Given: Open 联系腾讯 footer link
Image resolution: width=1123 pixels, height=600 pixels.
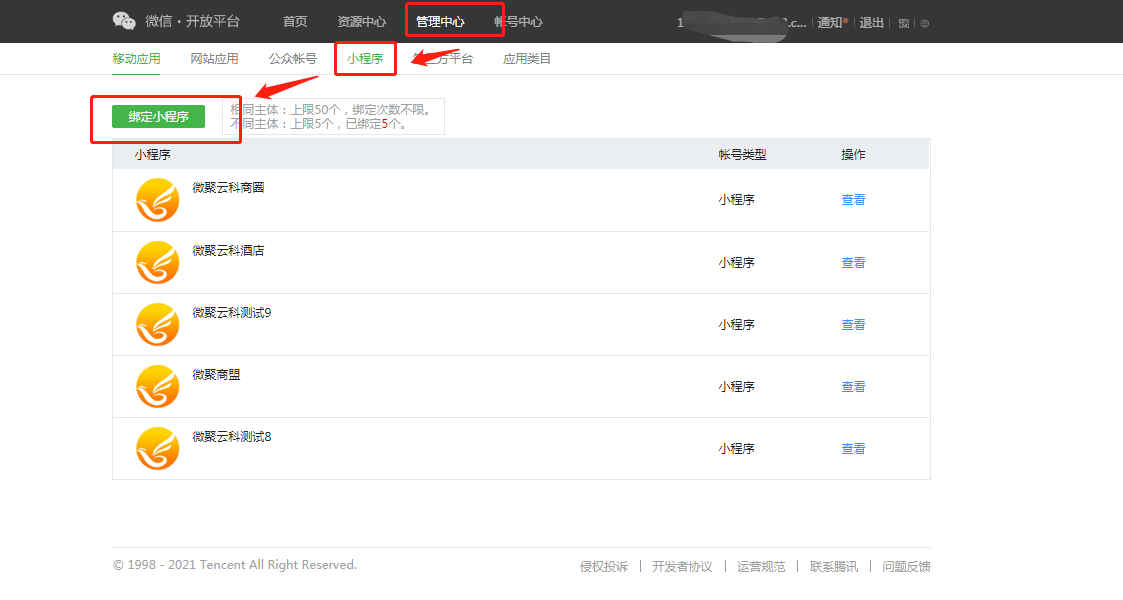Looking at the screenshot, I should [x=834, y=566].
